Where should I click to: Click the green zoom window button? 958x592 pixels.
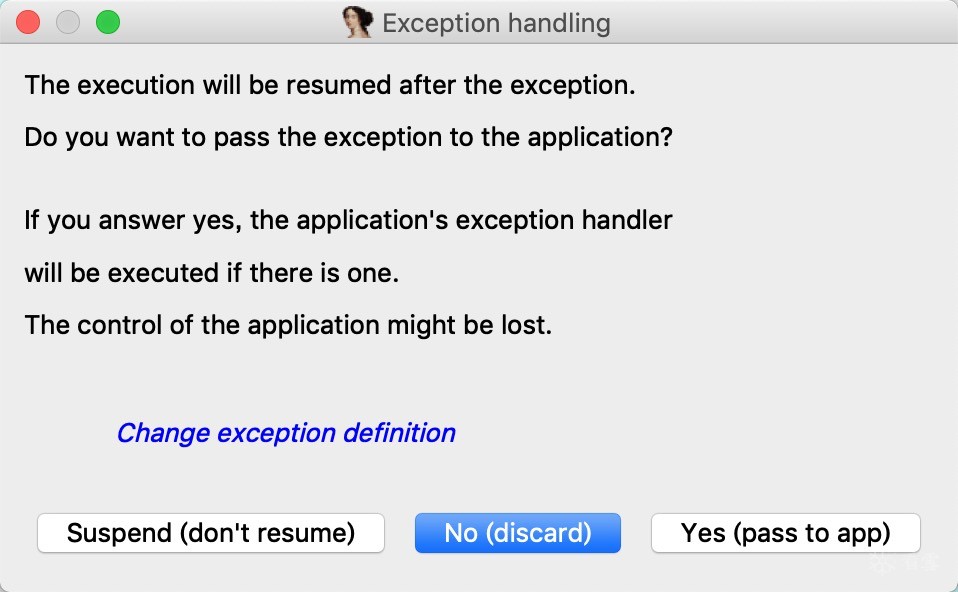tap(107, 22)
